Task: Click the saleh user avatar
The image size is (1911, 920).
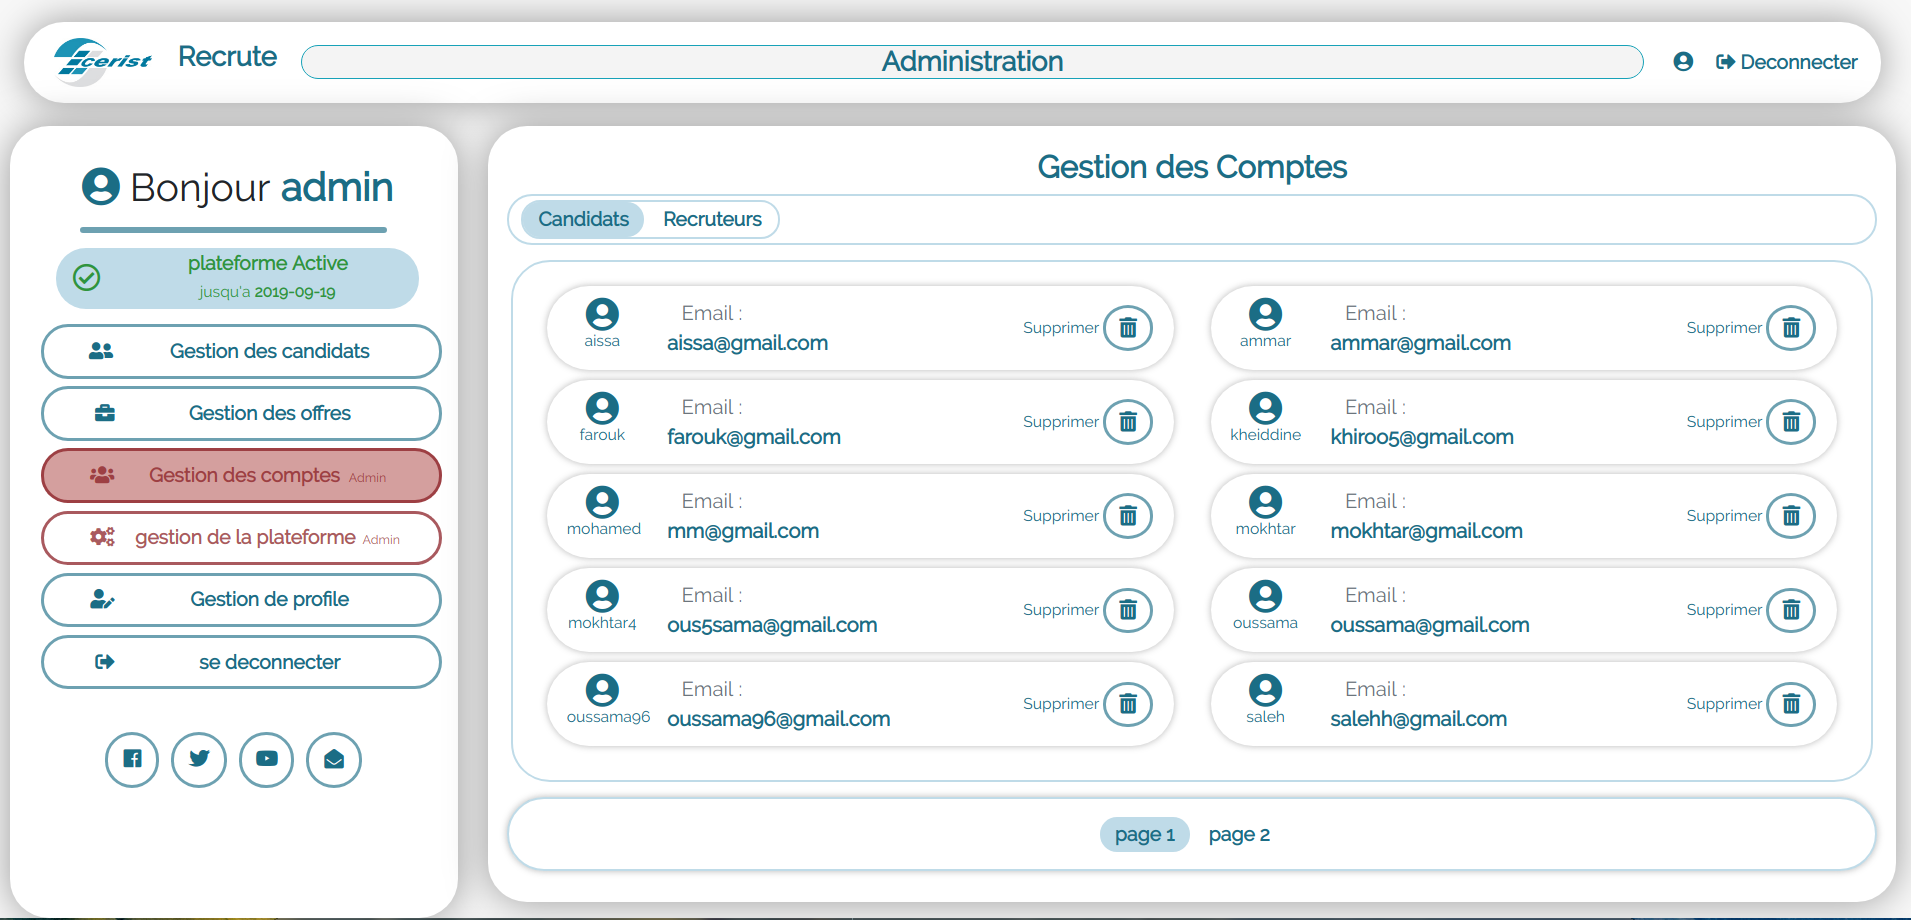Action: 1265,690
